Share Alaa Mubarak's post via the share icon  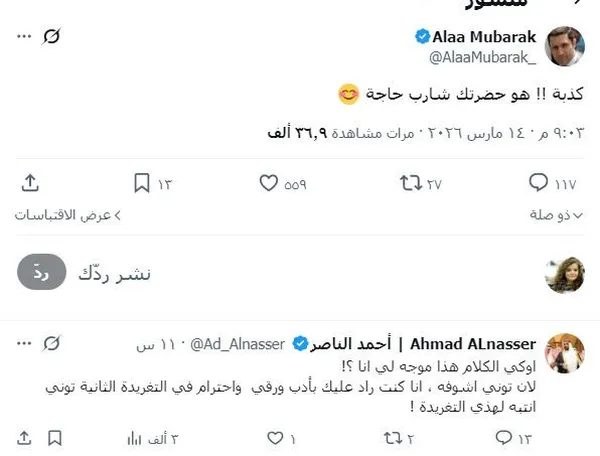(30, 183)
